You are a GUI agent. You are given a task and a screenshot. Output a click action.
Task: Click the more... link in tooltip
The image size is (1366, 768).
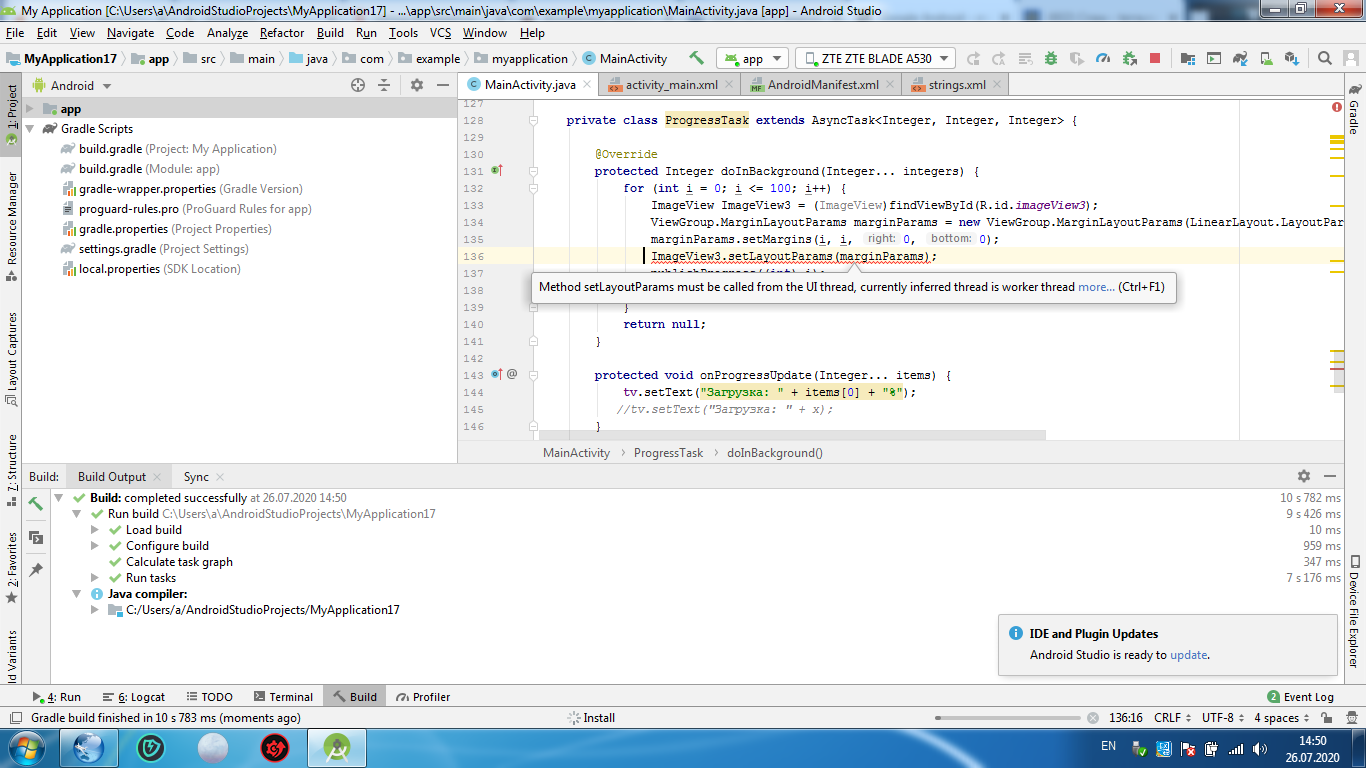tap(1096, 287)
